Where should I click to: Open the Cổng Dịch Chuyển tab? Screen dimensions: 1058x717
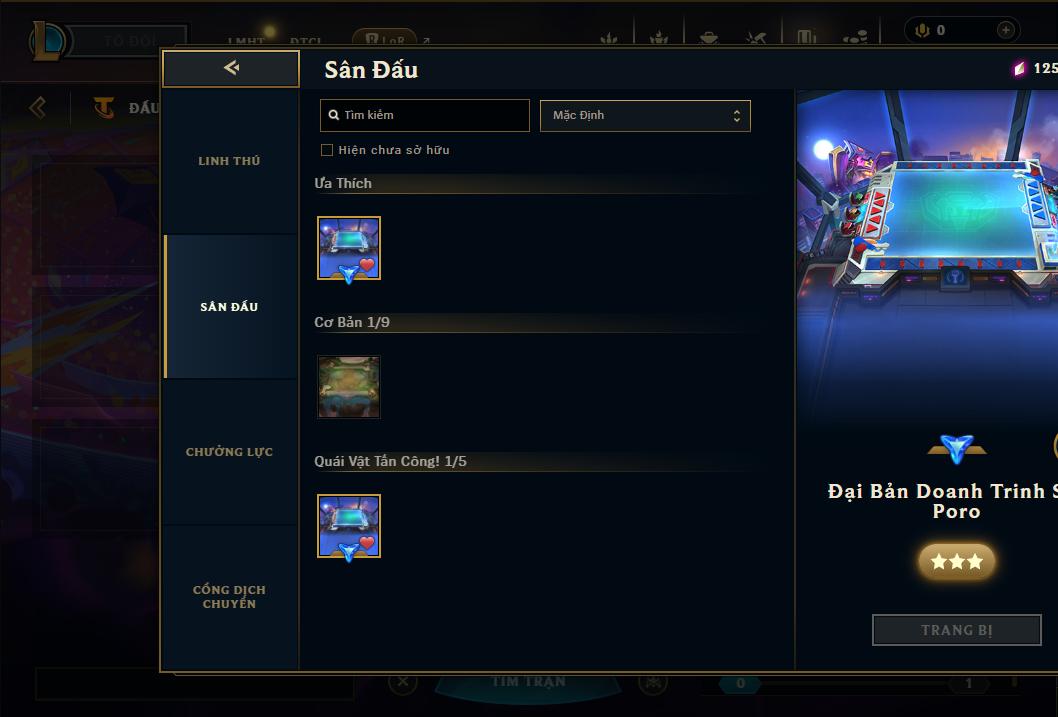tap(230, 597)
